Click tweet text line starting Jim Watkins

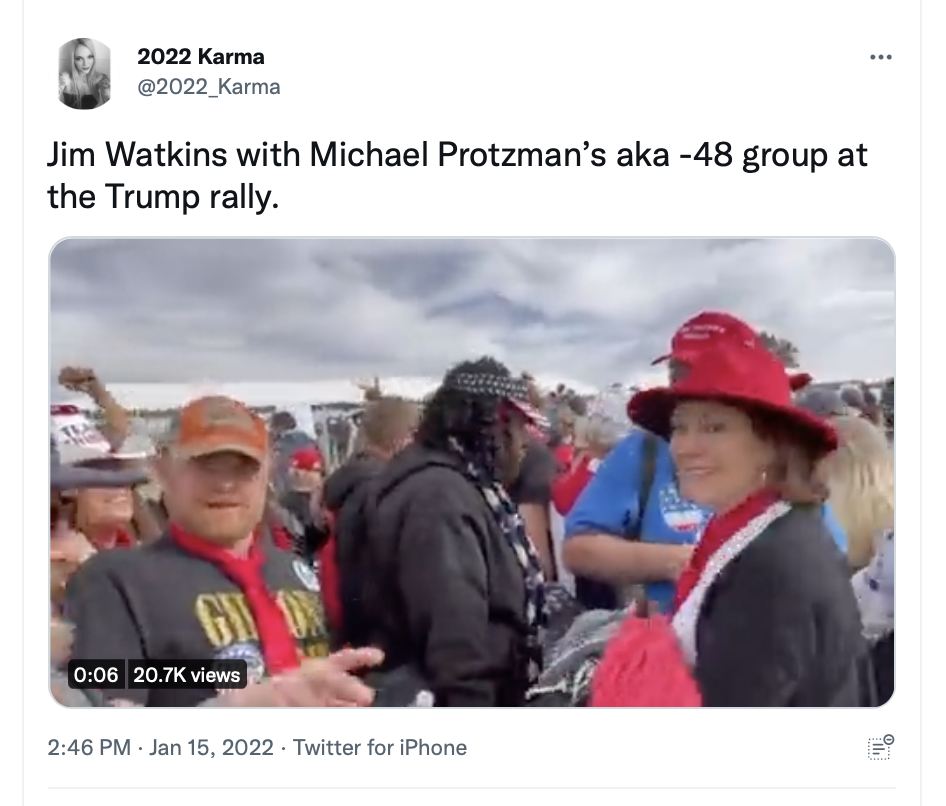pos(457,154)
